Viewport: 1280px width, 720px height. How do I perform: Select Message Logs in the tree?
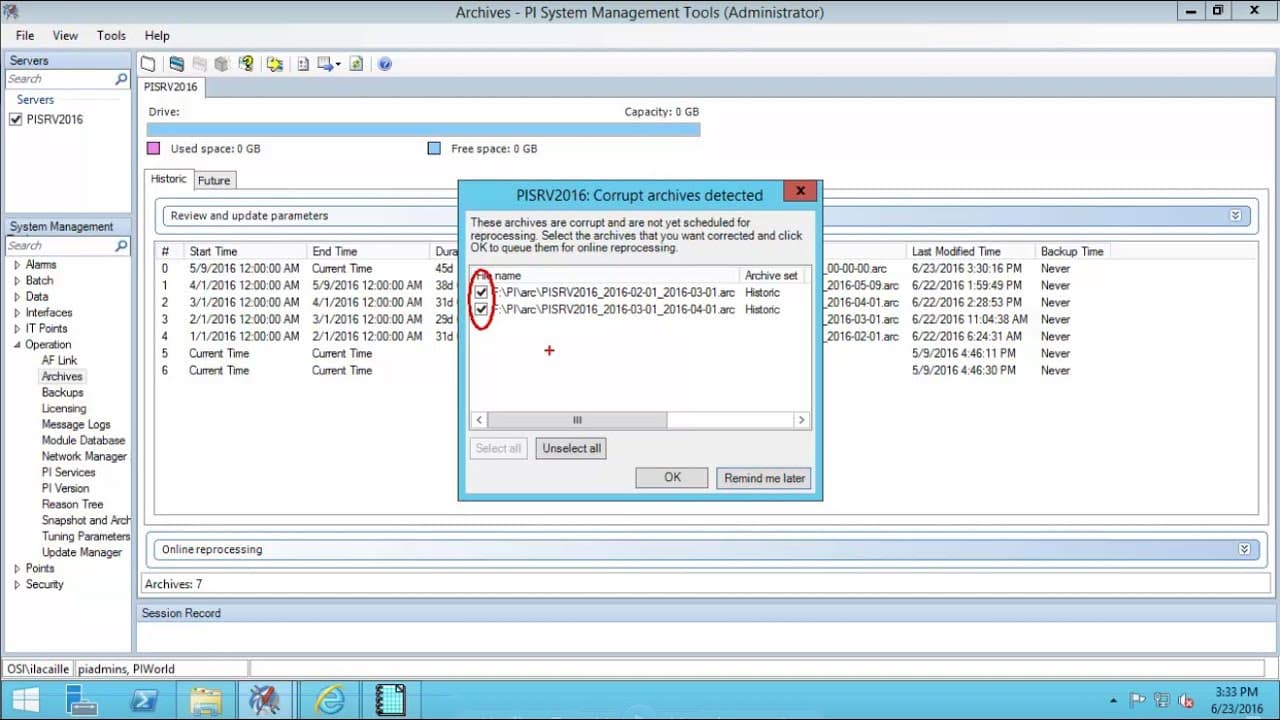[x=76, y=424]
